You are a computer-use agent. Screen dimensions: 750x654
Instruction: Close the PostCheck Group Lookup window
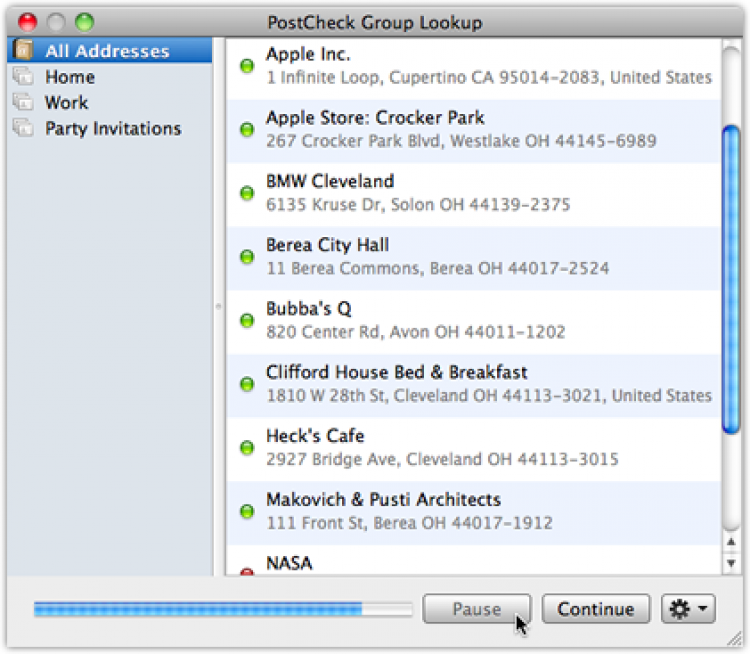coord(27,22)
